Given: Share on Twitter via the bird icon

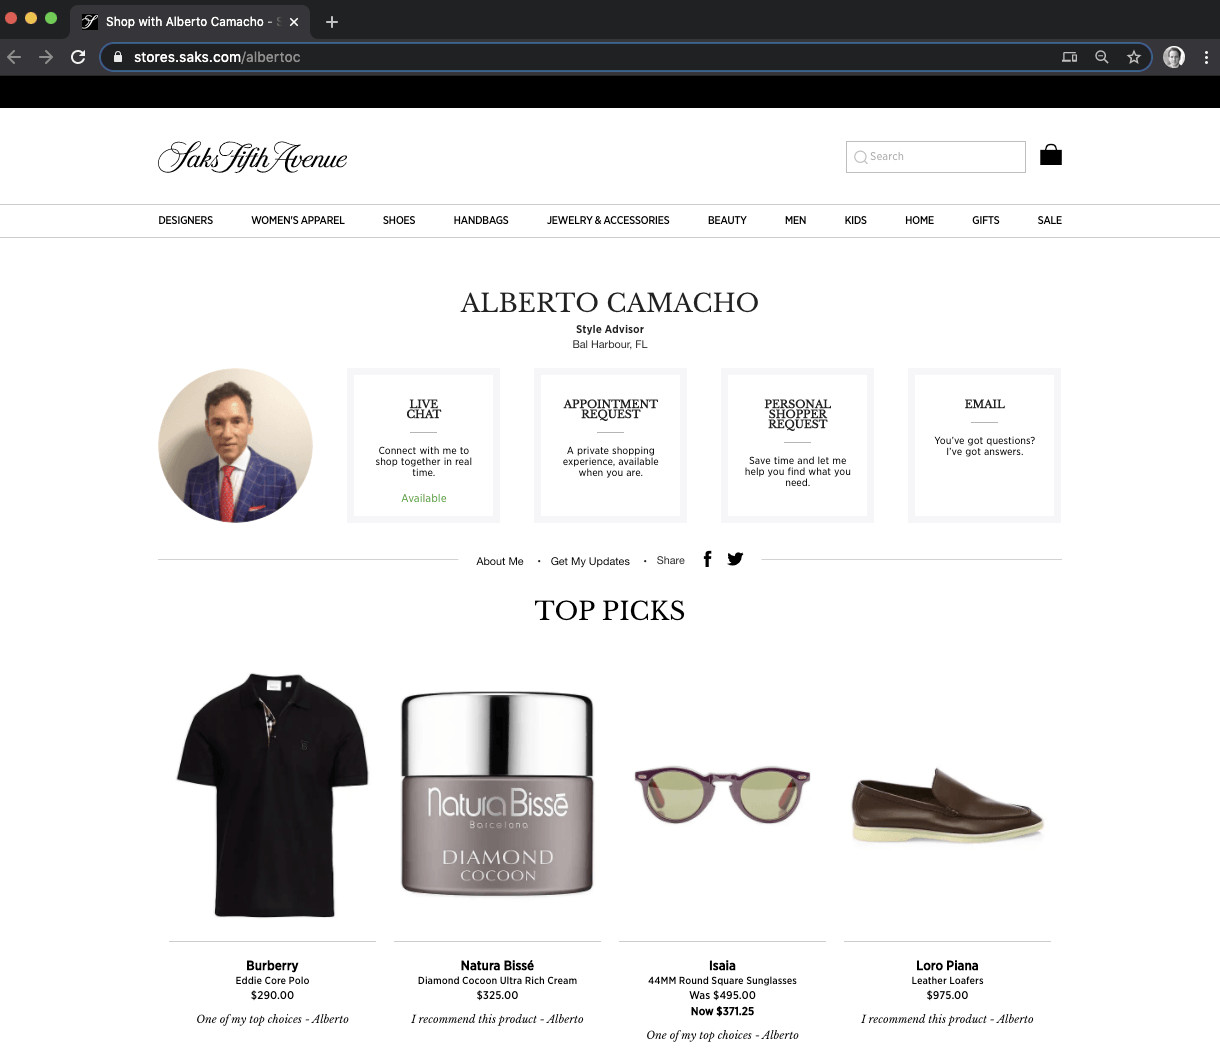Looking at the screenshot, I should coord(735,559).
